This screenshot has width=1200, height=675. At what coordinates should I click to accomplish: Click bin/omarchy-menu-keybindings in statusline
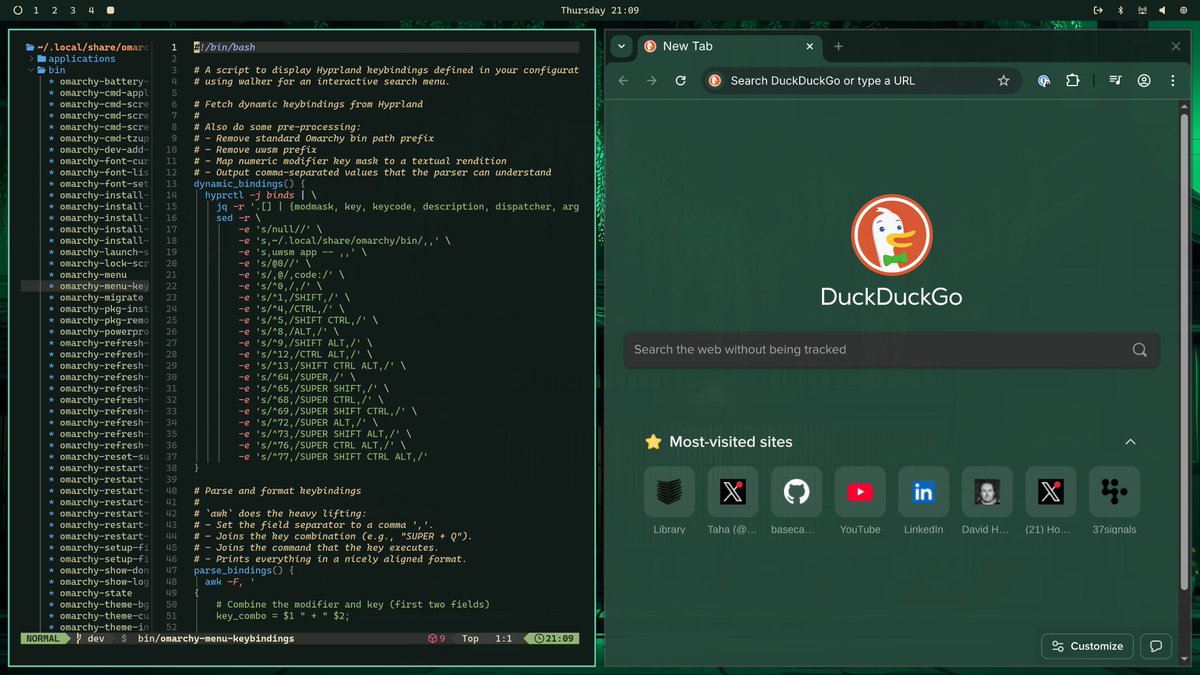click(x=215, y=638)
